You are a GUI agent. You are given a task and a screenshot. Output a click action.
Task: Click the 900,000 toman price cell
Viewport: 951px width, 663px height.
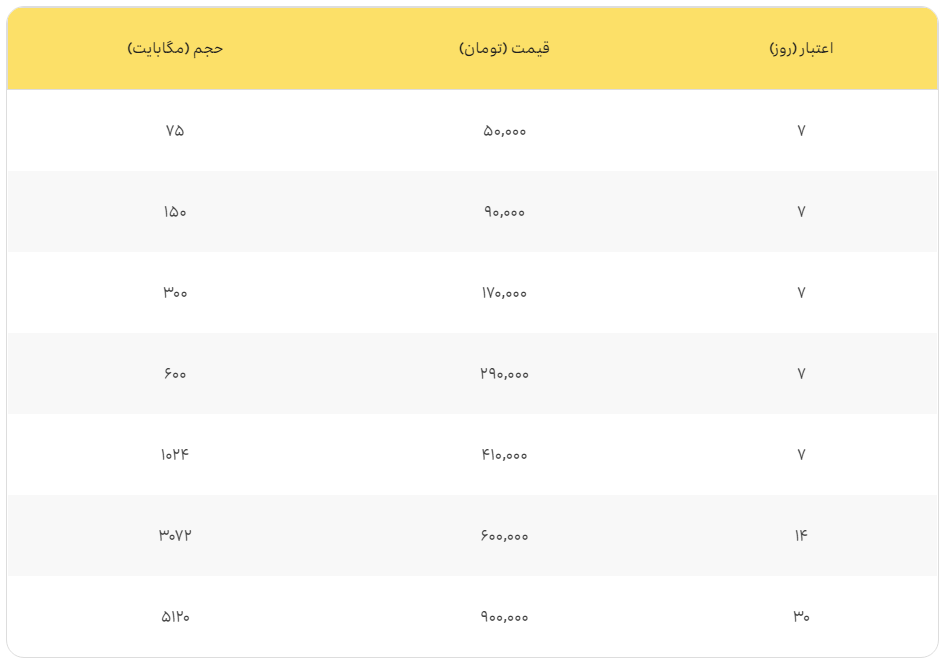[x=504, y=616]
